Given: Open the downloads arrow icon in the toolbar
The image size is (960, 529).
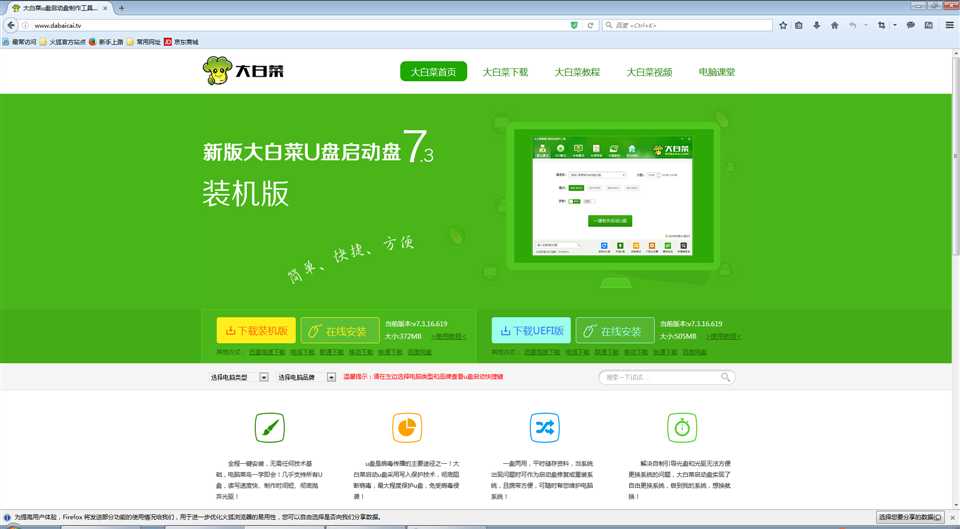Looking at the screenshot, I should pos(816,25).
